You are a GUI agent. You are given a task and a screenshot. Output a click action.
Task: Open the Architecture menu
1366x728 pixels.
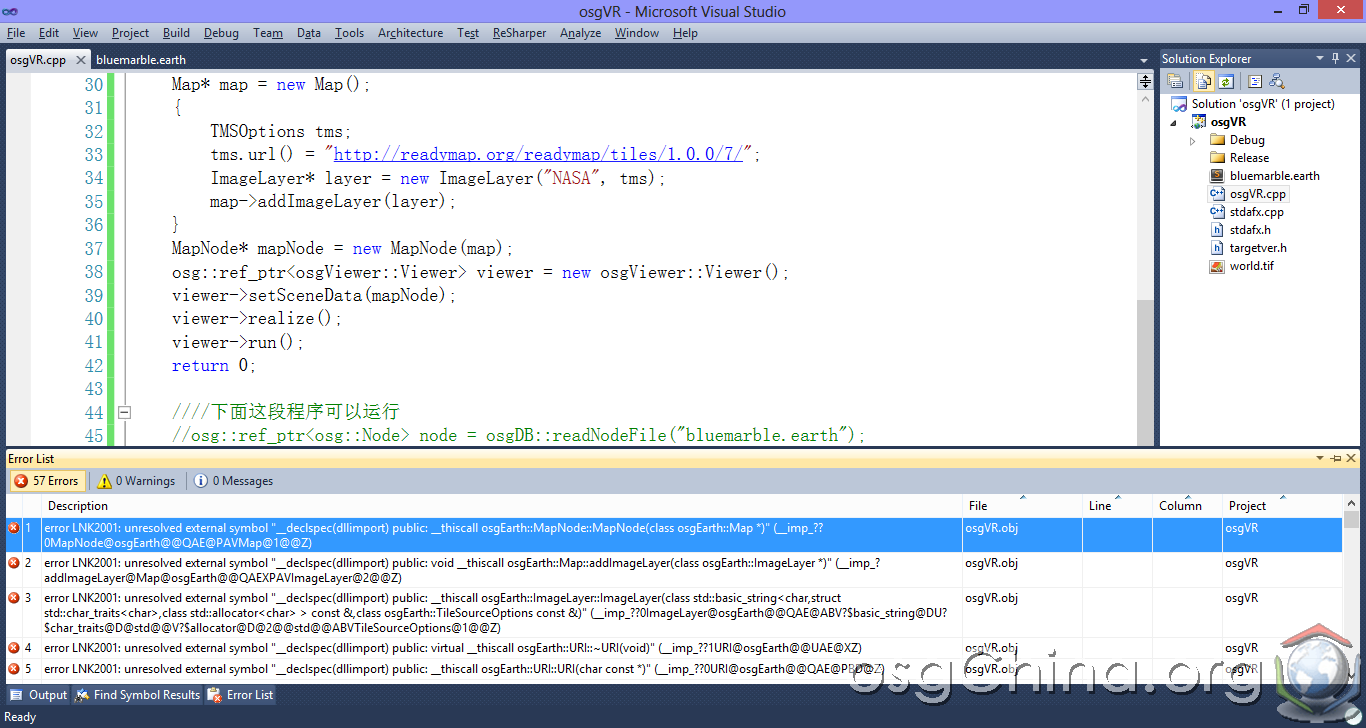pos(410,33)
